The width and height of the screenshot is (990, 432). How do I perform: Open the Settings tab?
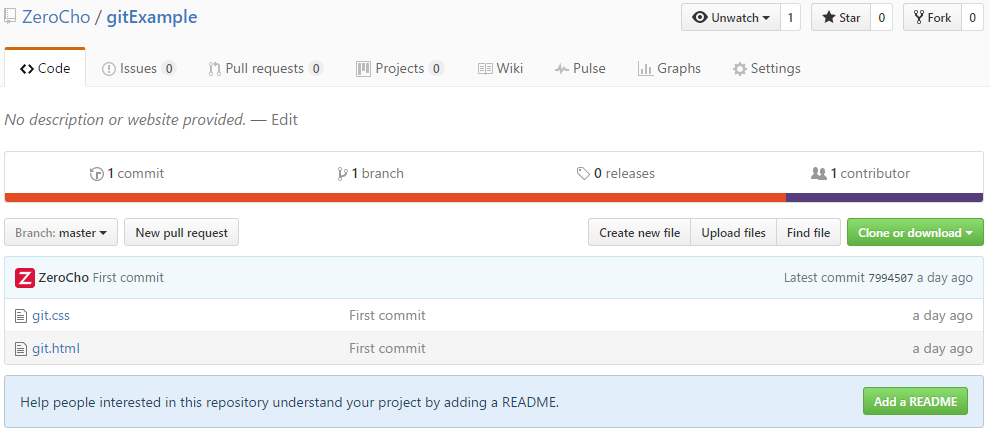766,68
